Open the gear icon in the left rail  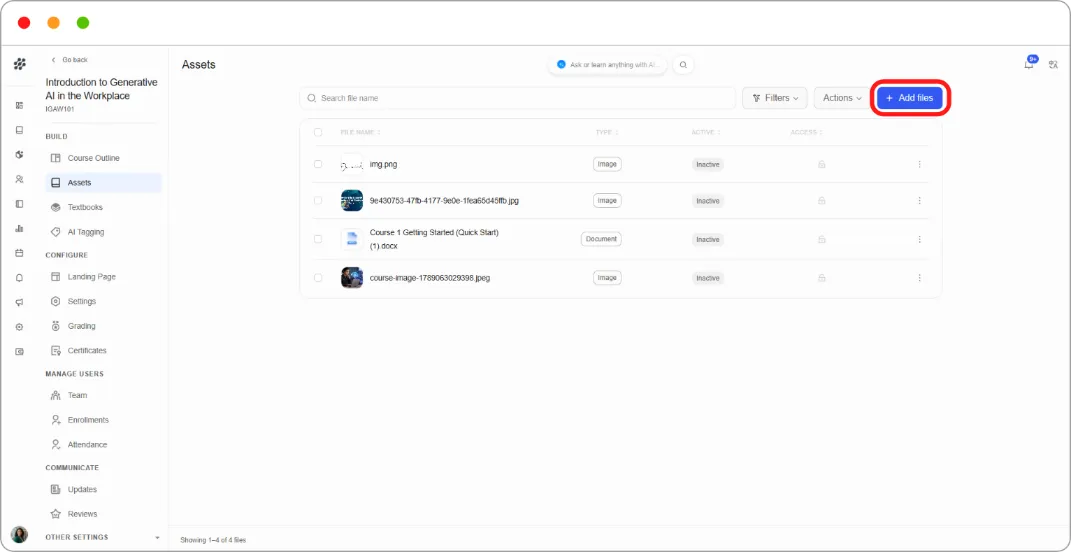(19, 327)
